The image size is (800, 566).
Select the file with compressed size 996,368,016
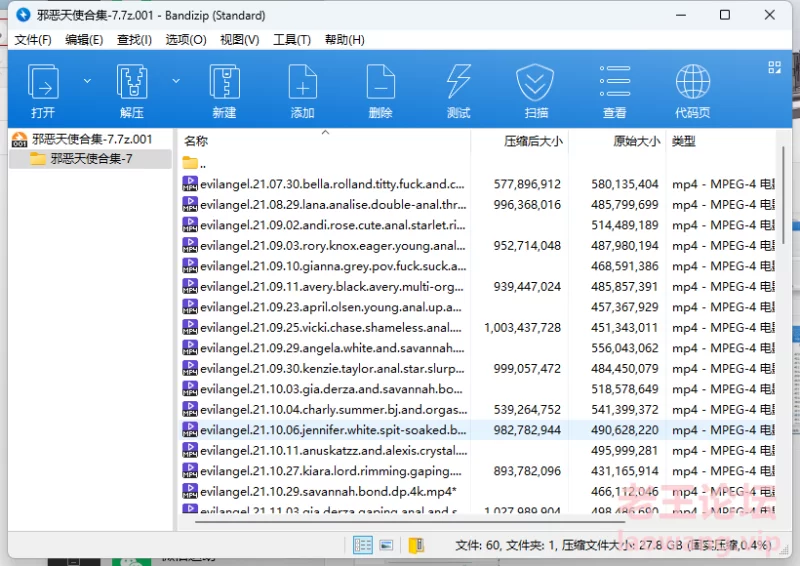click(478, 204)
